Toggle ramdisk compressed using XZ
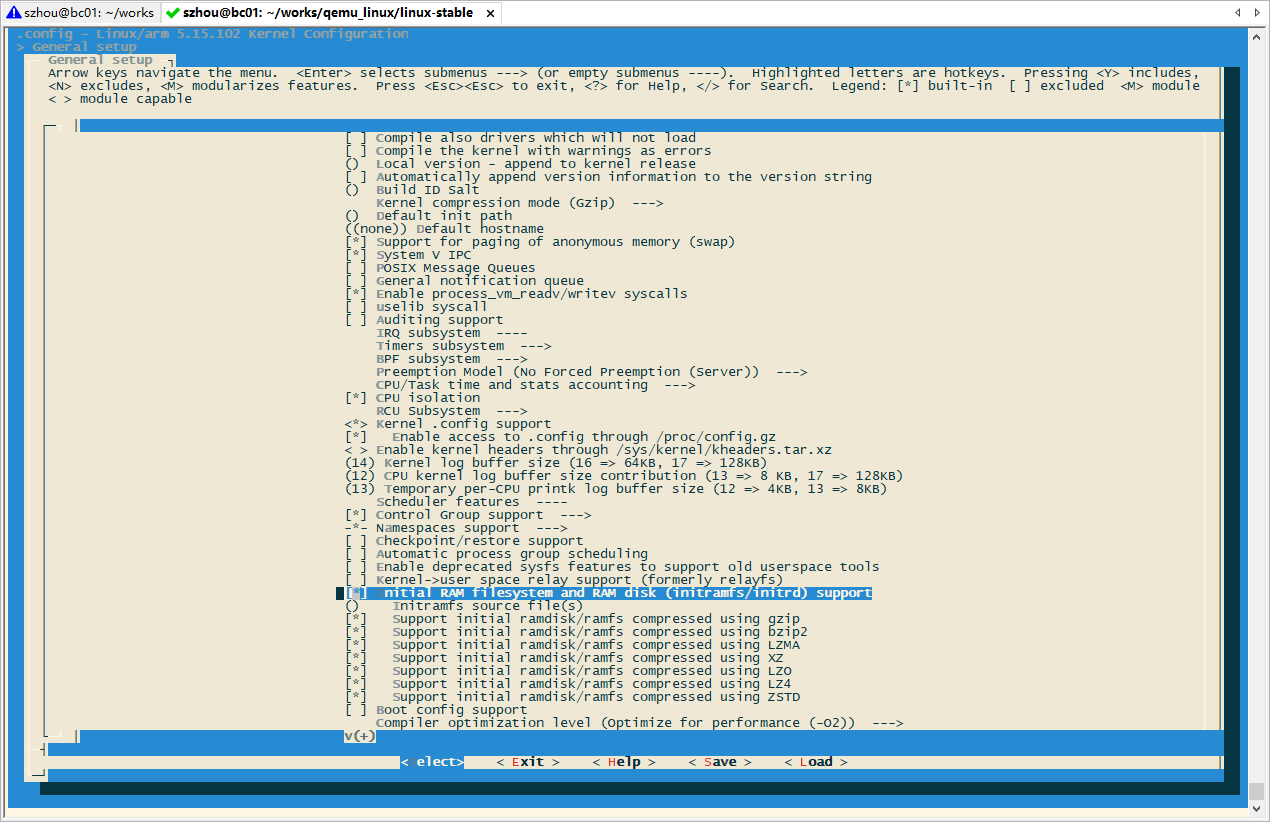1270x822 pixels. point(564,658)
